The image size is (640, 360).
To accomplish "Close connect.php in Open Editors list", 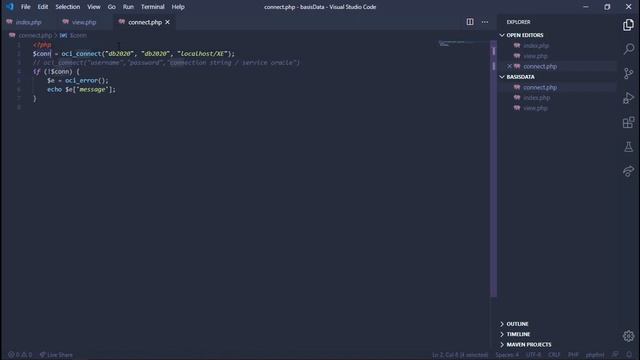I will coord(509,66).
